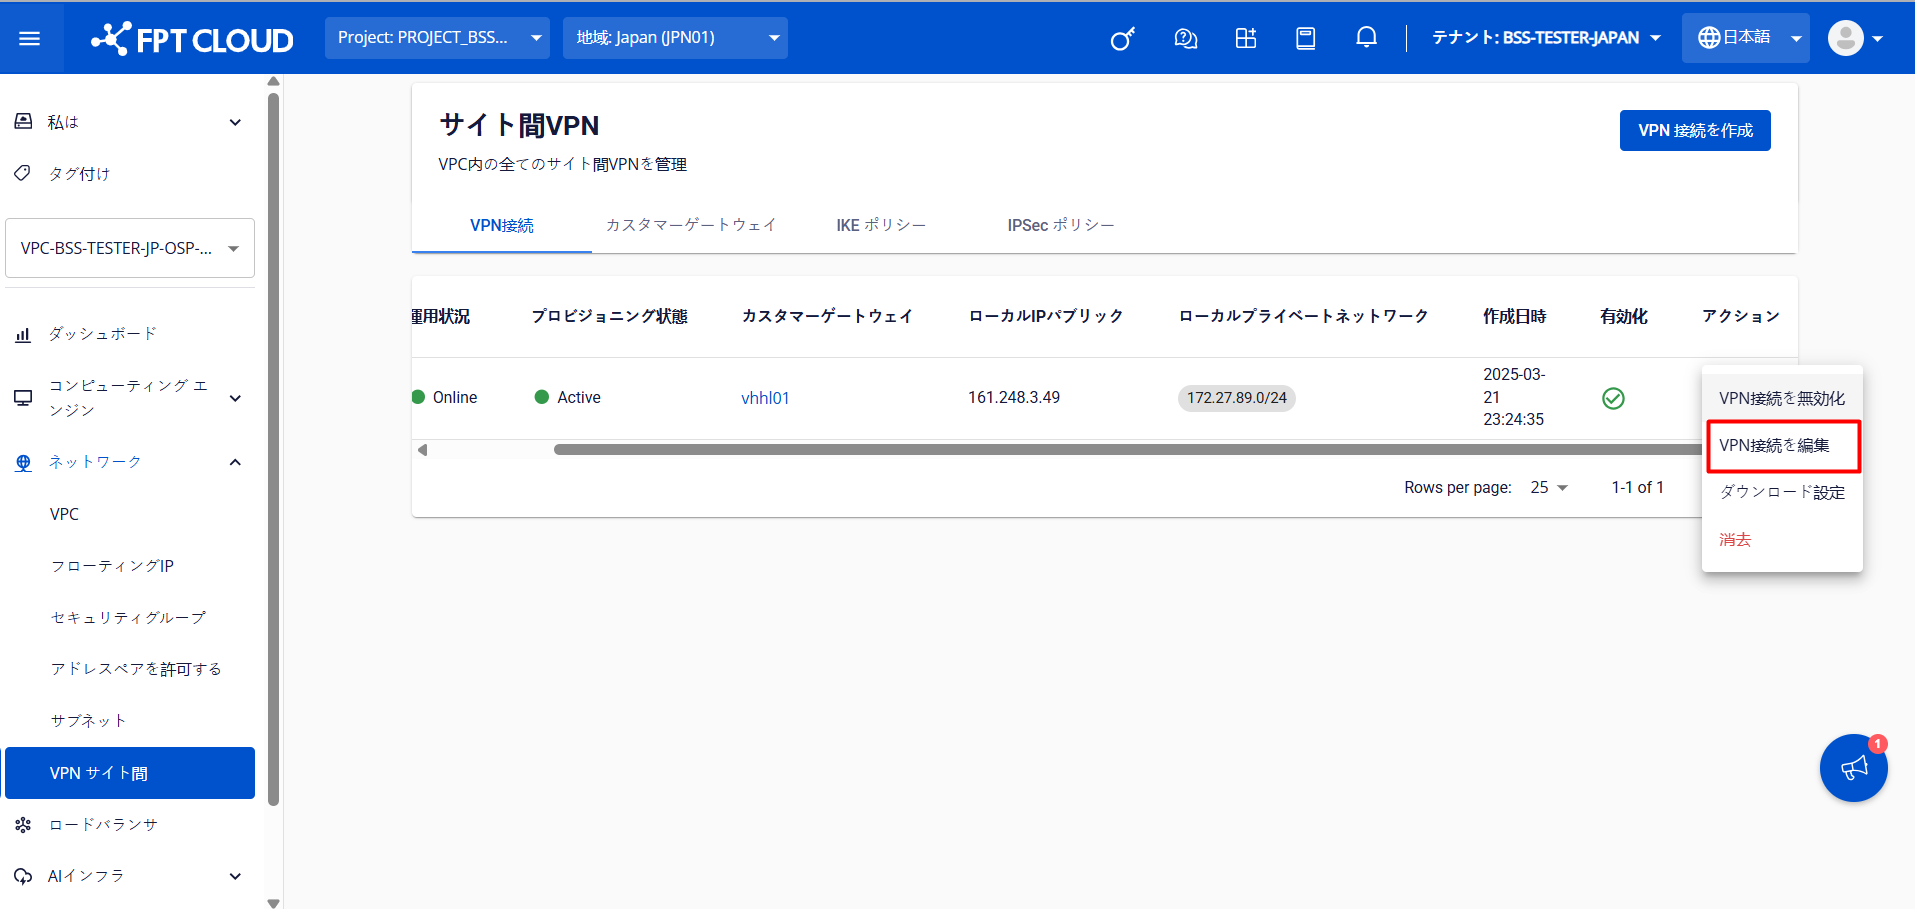Click the 私は profile icon

click(23, 121)
